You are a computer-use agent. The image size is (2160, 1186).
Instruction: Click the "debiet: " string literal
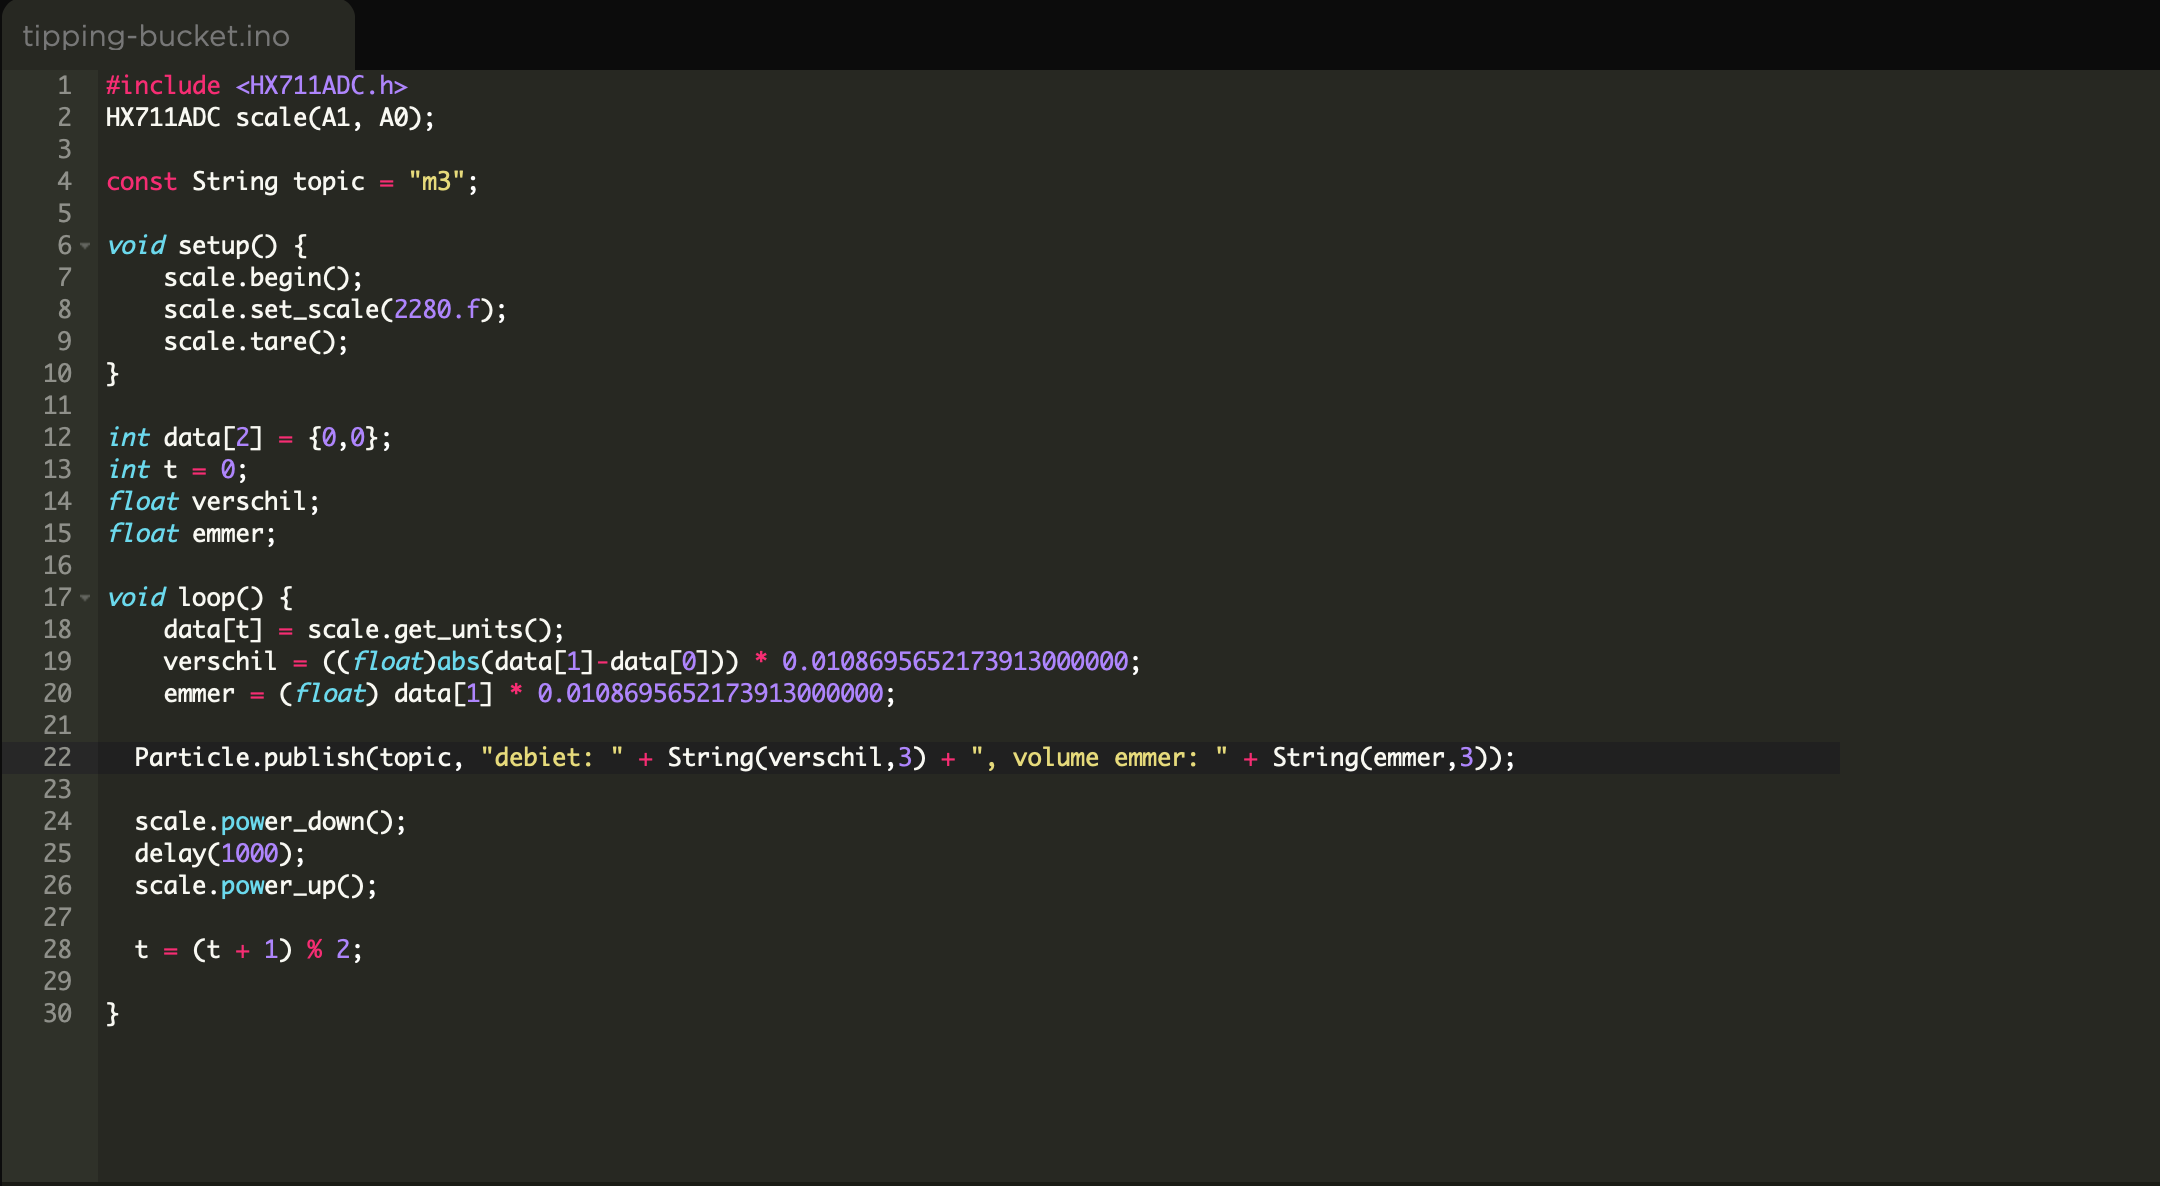[x=551, y=758]
